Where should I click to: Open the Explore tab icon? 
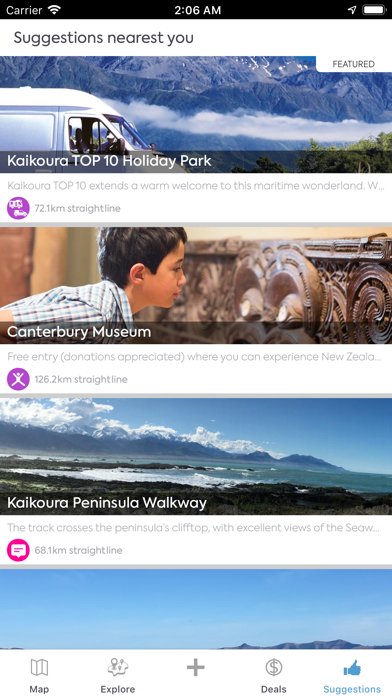click(118, 668)
